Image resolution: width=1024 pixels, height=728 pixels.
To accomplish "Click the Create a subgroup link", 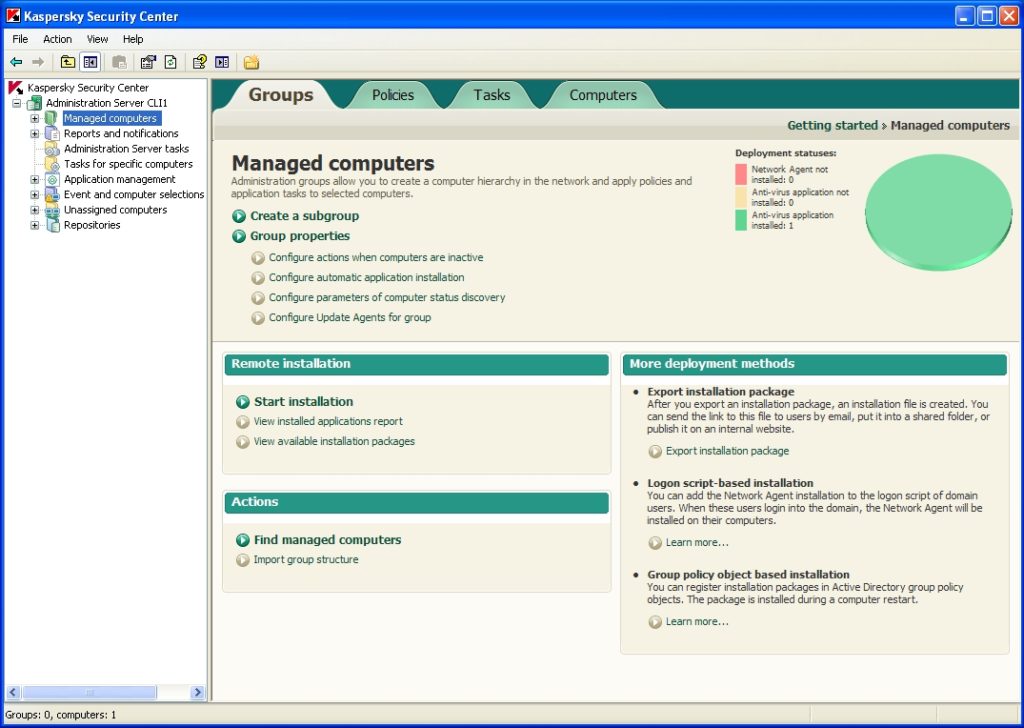I will coord(304,216).
